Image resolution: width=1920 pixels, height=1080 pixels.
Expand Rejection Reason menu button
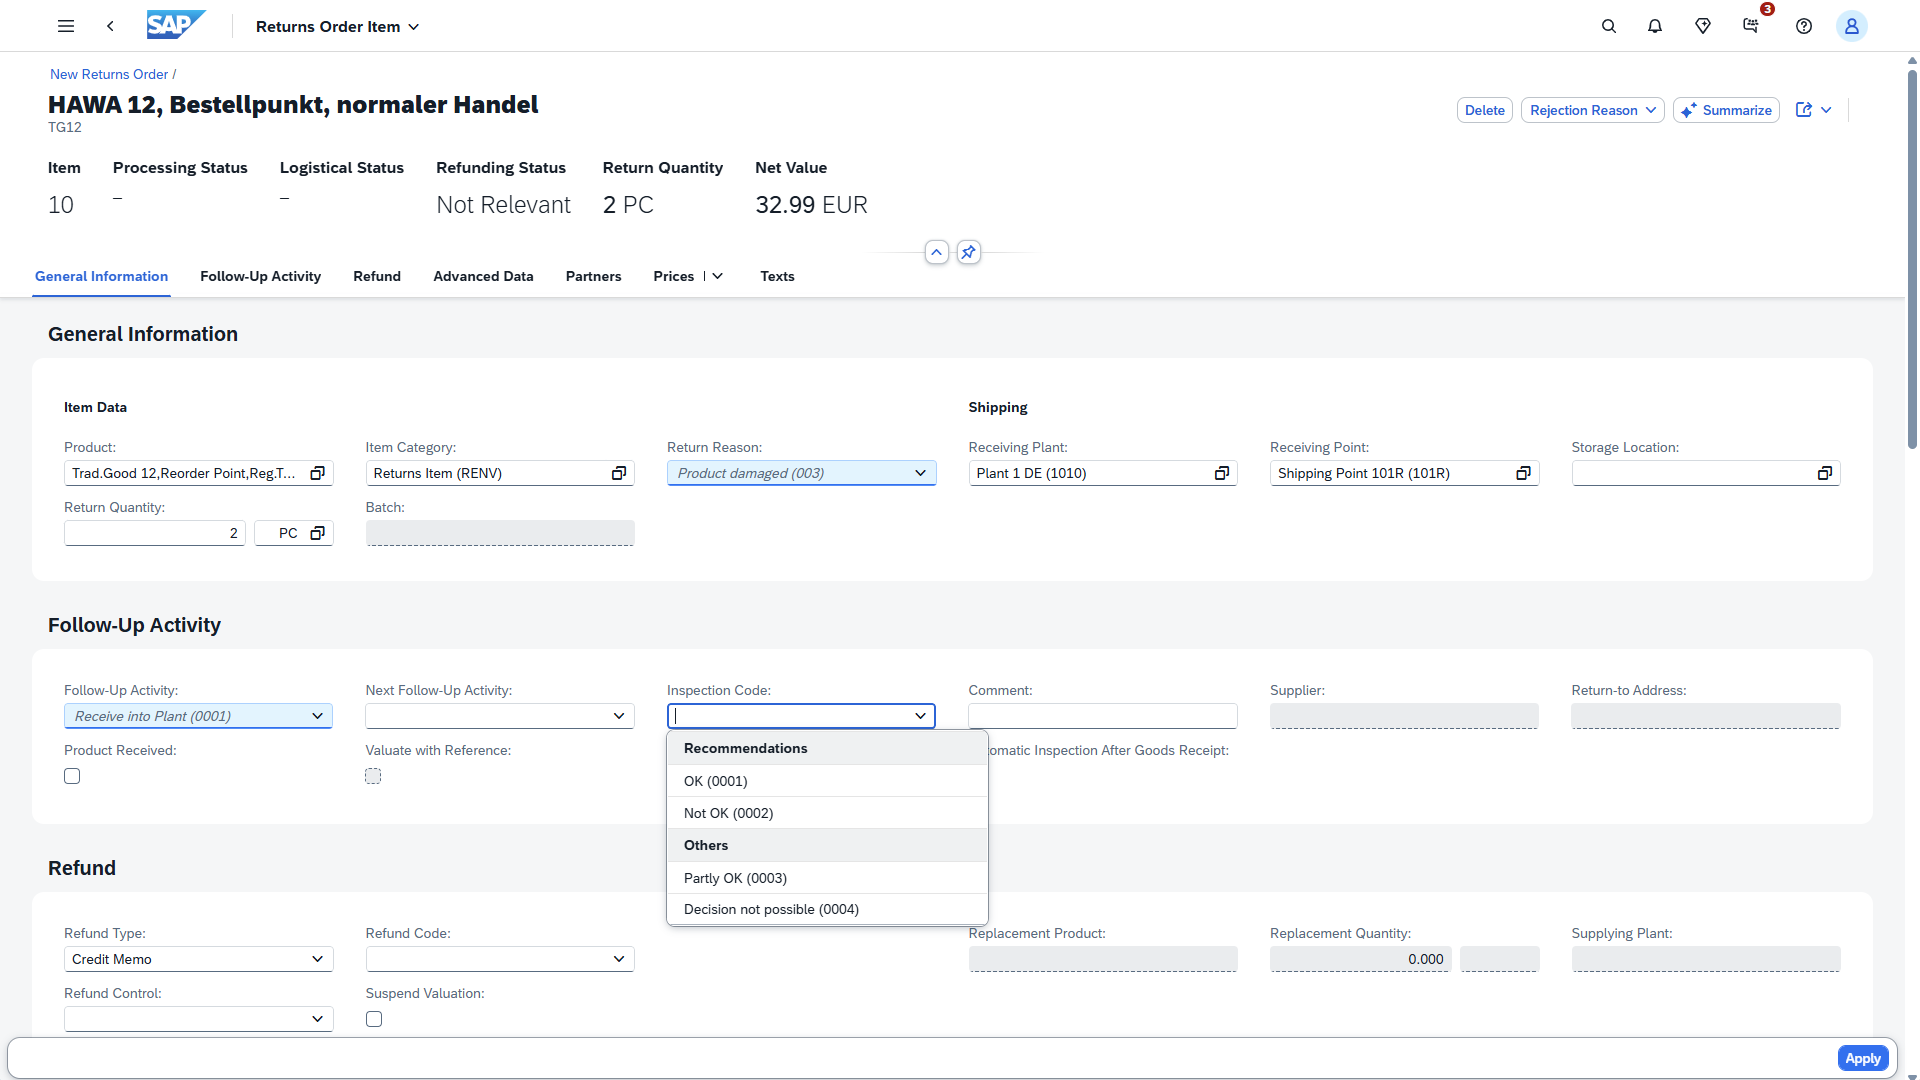click(x=1592, y=111)
